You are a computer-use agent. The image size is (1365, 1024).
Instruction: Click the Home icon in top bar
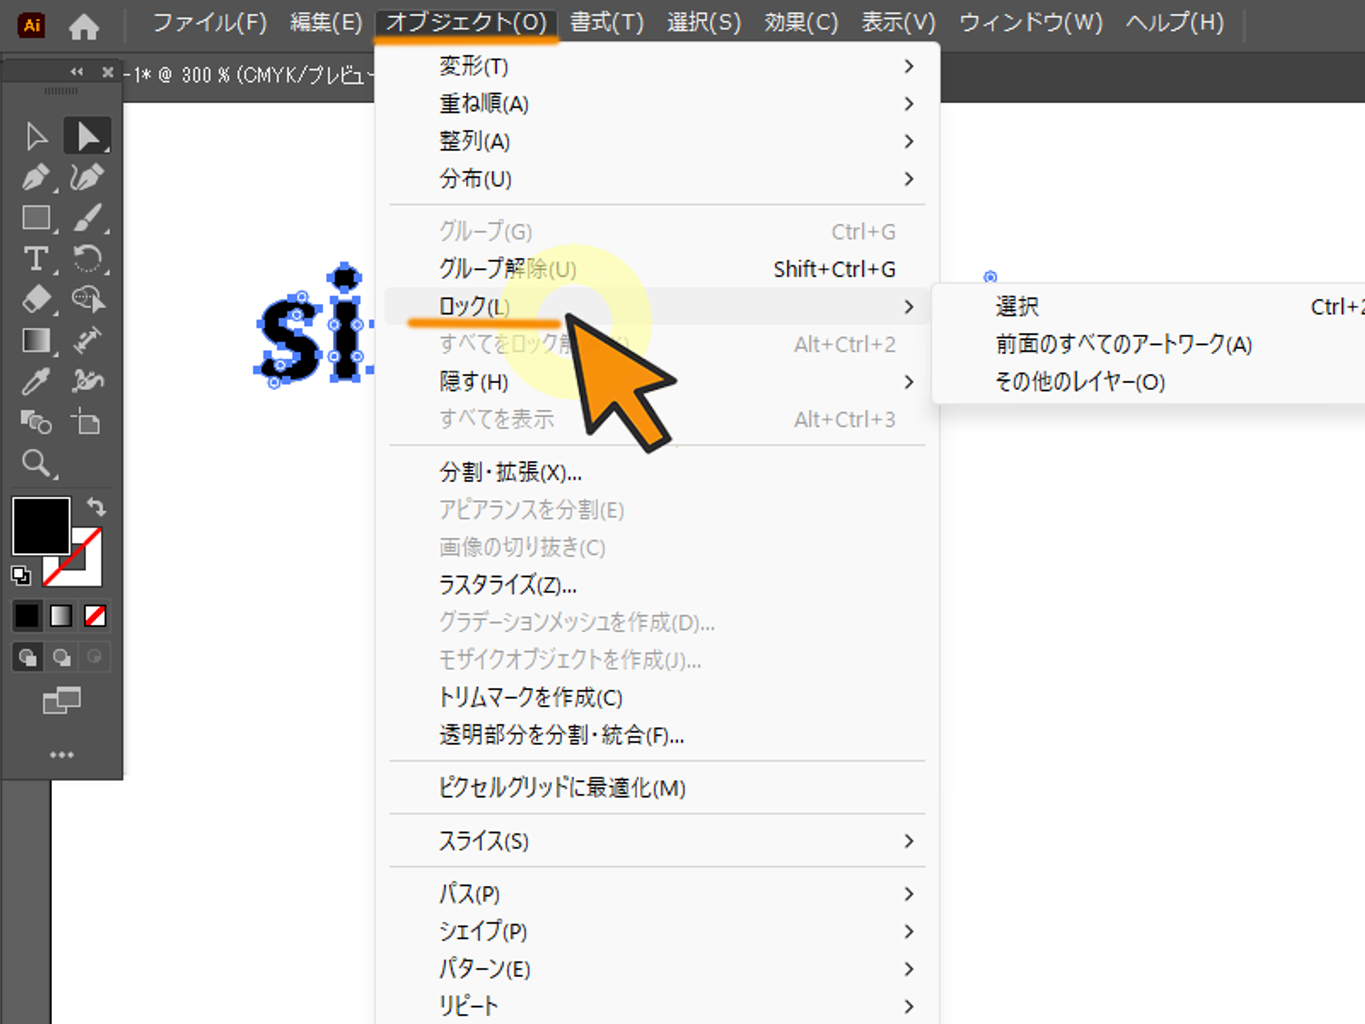[x=84, y=26]
